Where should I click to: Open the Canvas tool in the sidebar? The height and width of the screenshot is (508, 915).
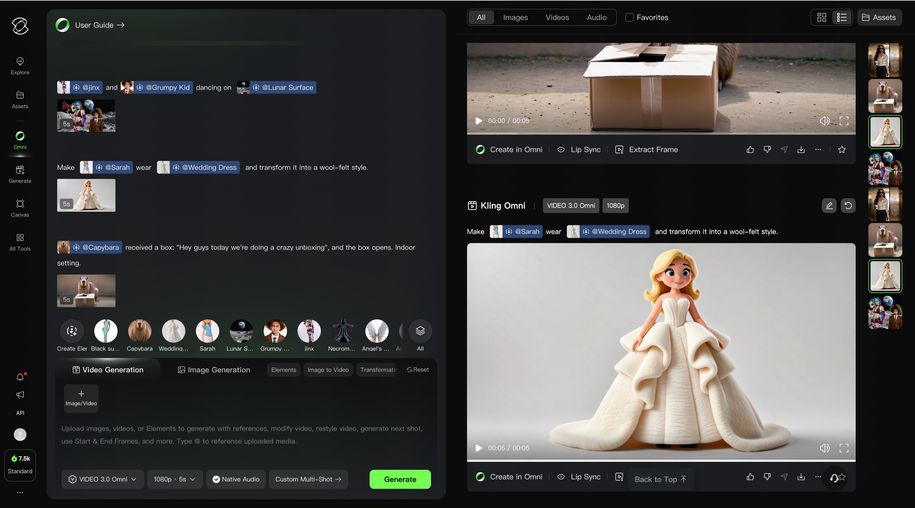[20, 207]
